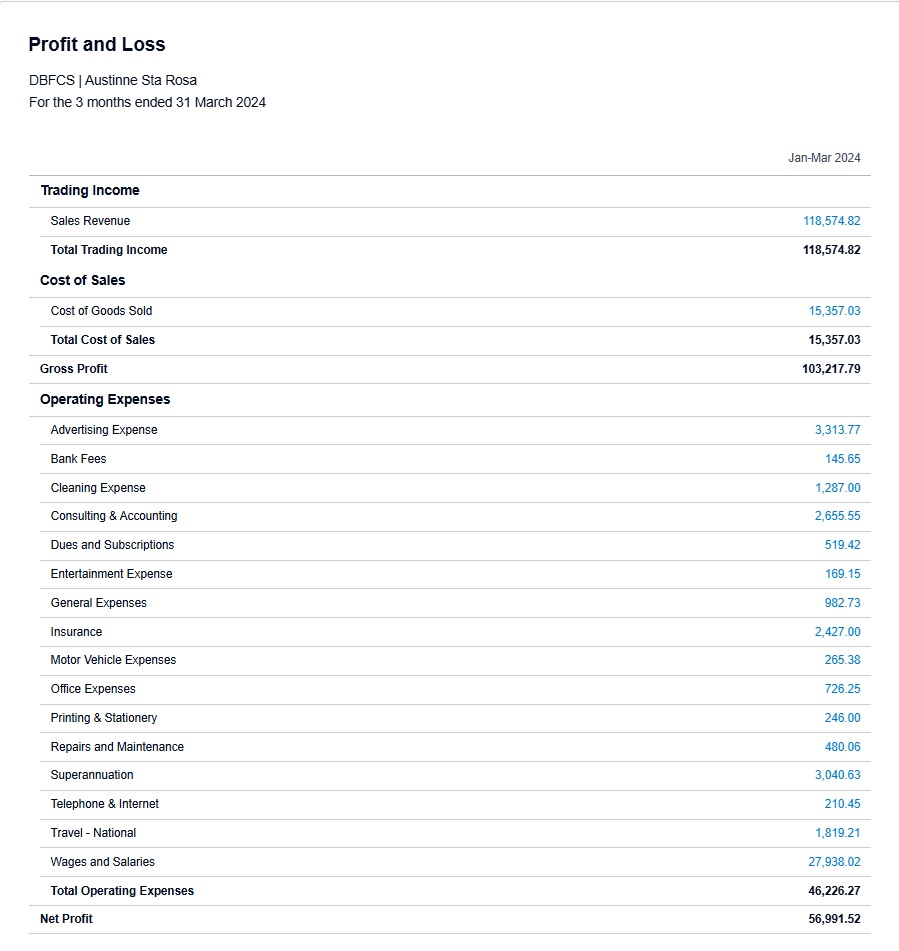
Task: Drill into Cleaning Expense amount 1,287.00
Action: coord(837,488)
